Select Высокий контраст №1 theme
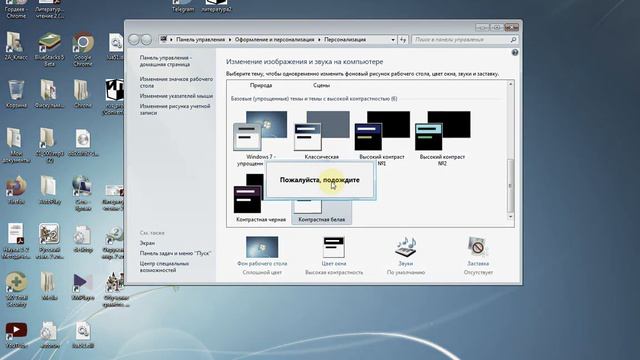 [382, 138]
